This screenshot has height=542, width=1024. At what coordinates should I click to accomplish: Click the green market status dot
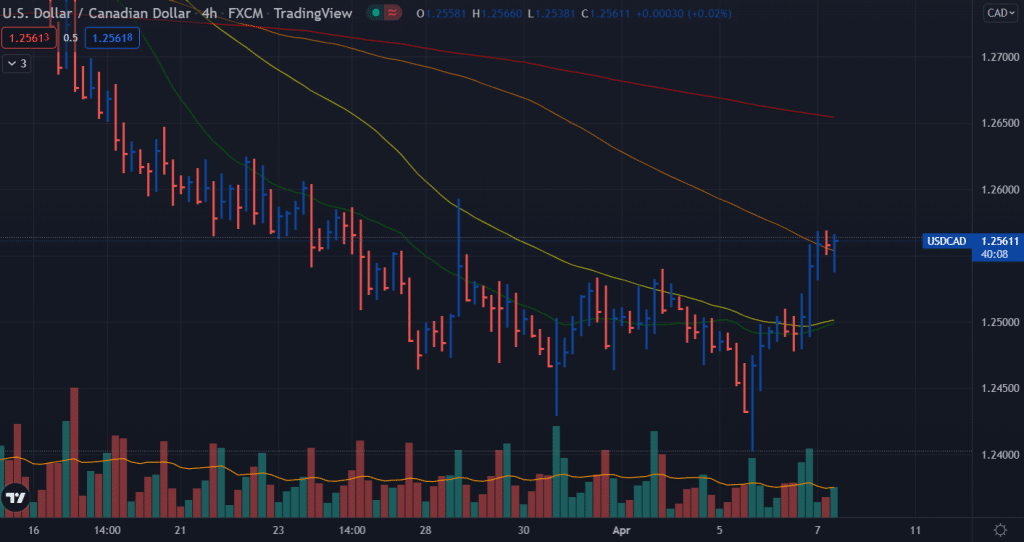375,12
